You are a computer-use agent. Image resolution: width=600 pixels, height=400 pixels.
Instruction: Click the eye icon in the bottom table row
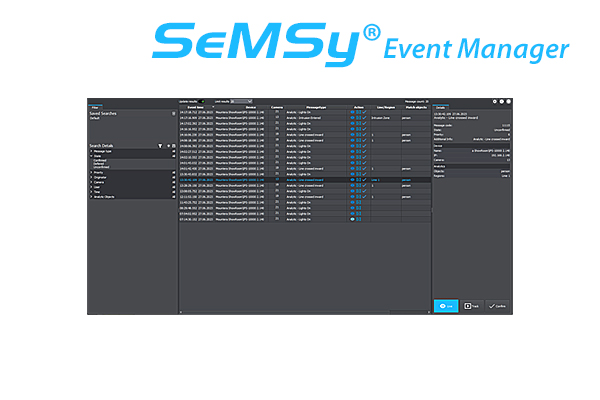(x=352, y=219)
